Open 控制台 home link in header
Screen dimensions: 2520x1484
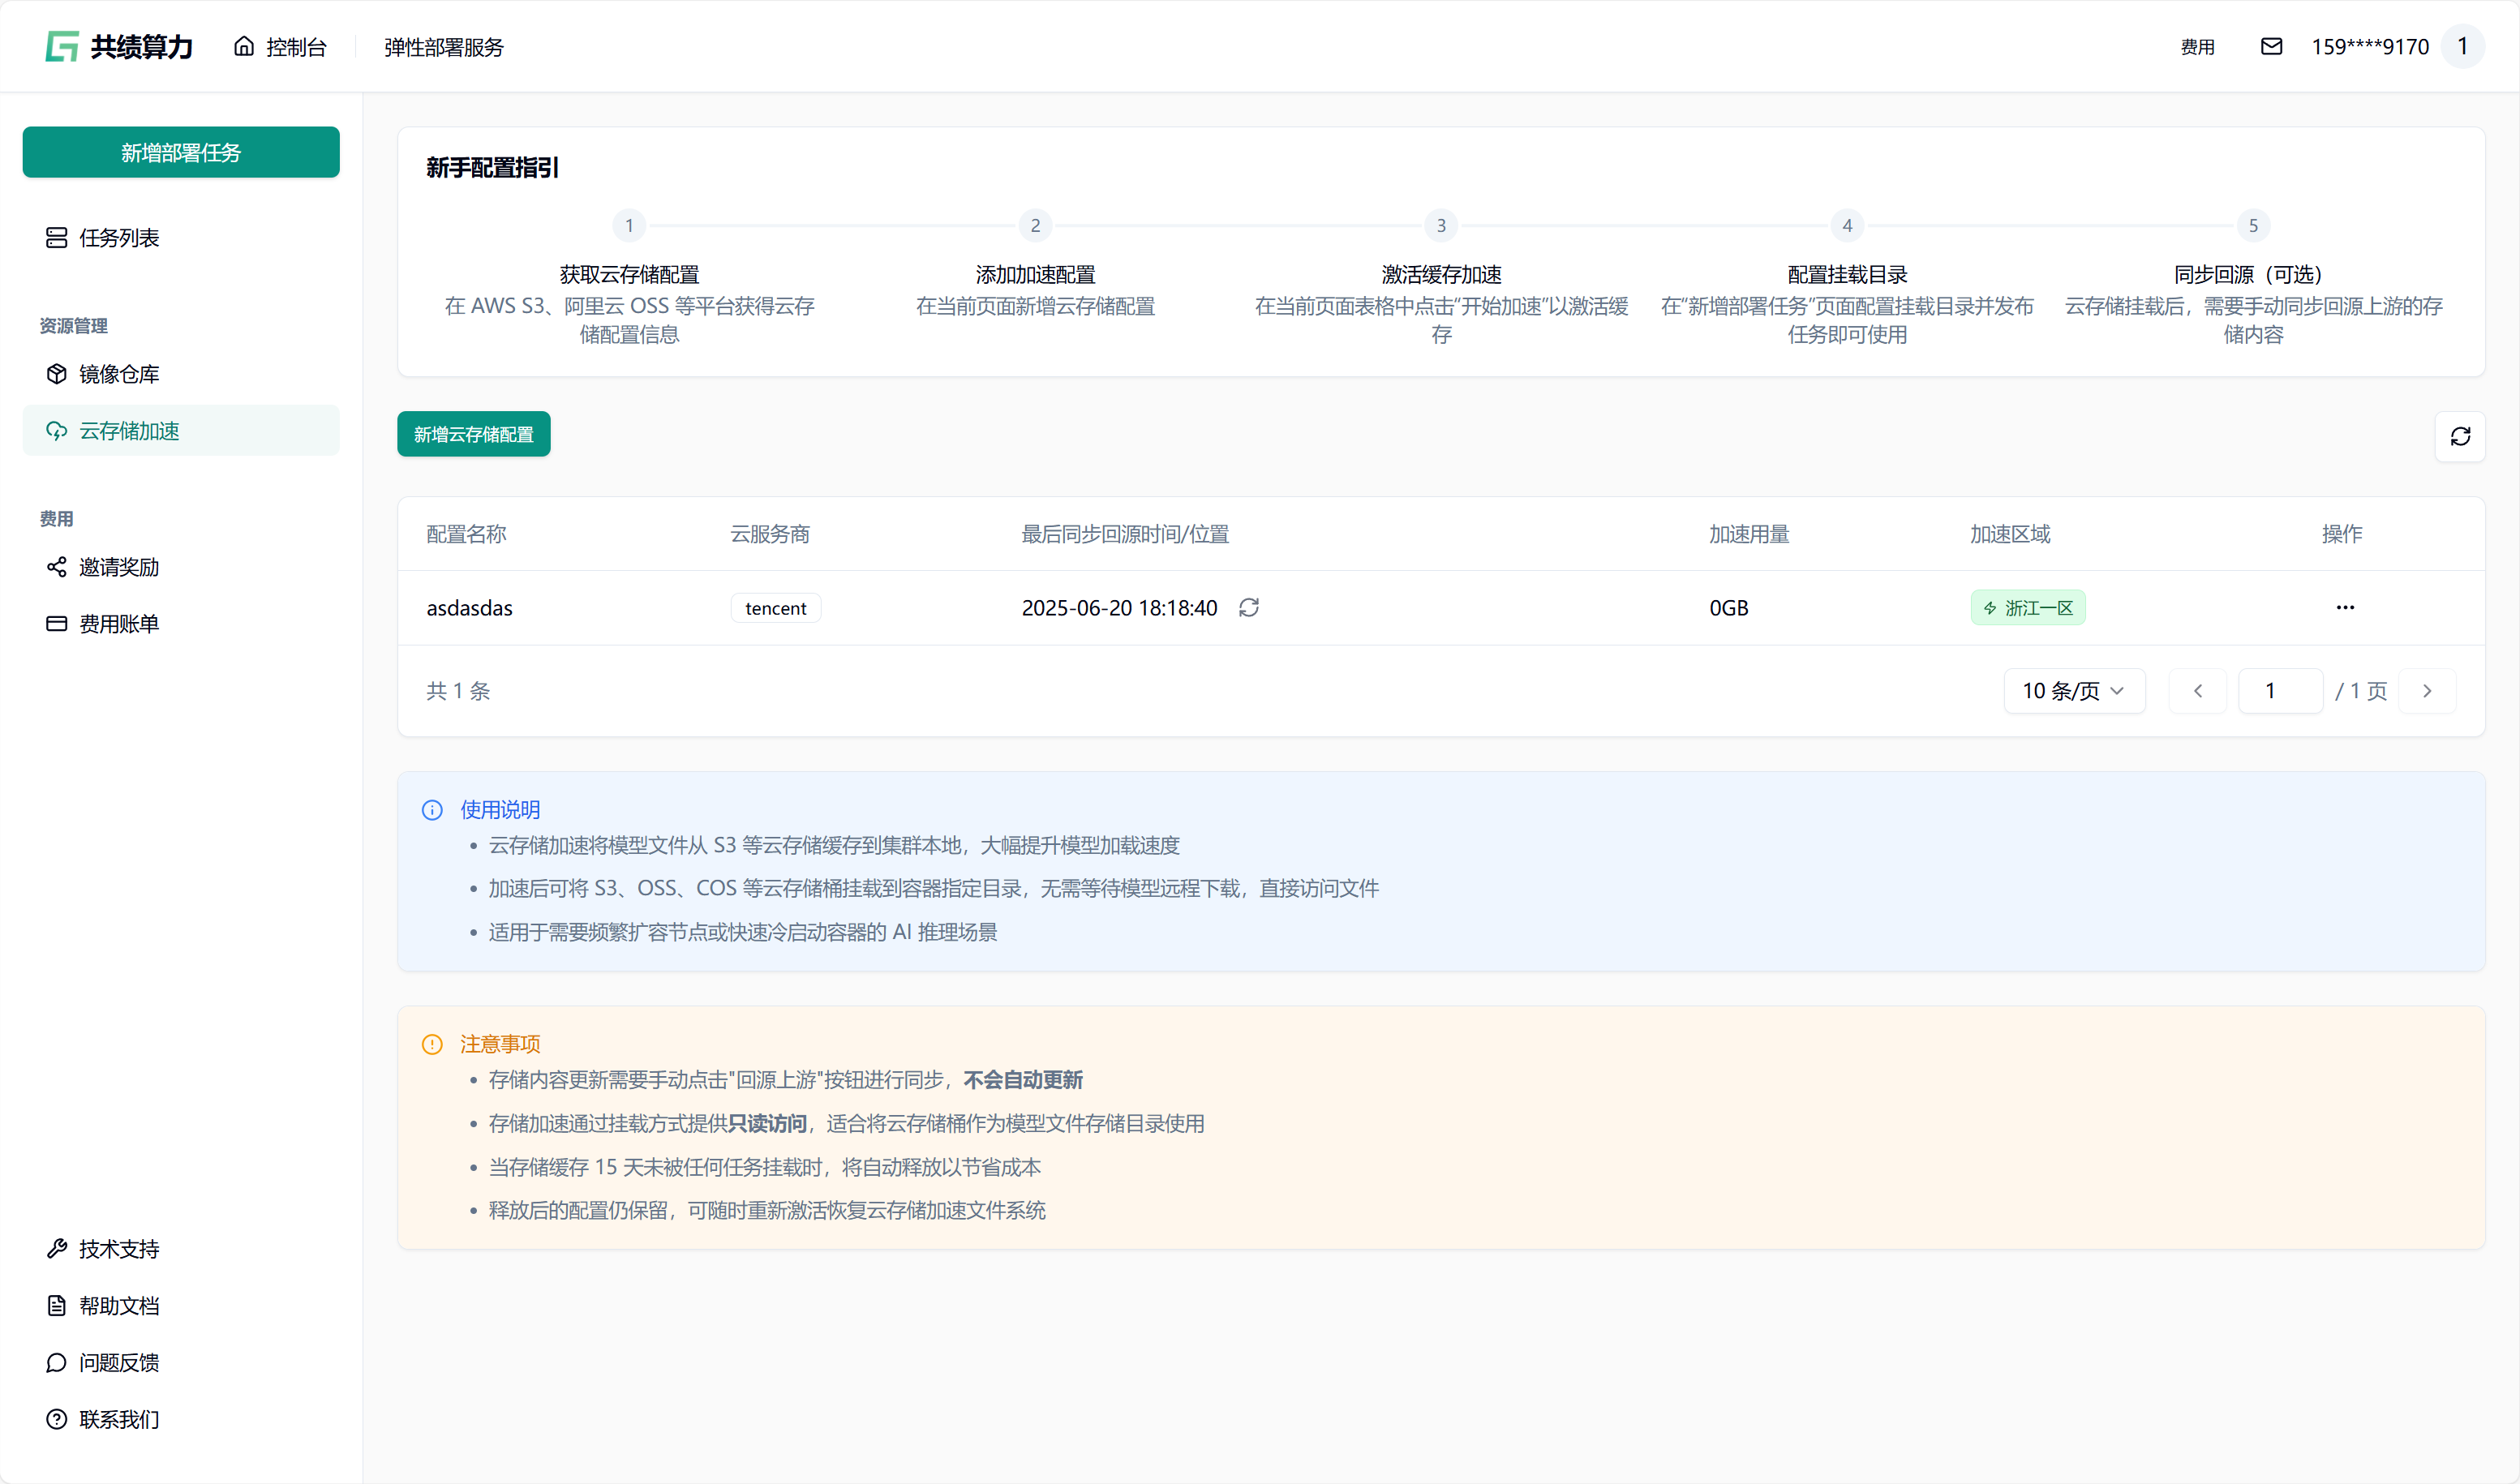pos(280,47)
